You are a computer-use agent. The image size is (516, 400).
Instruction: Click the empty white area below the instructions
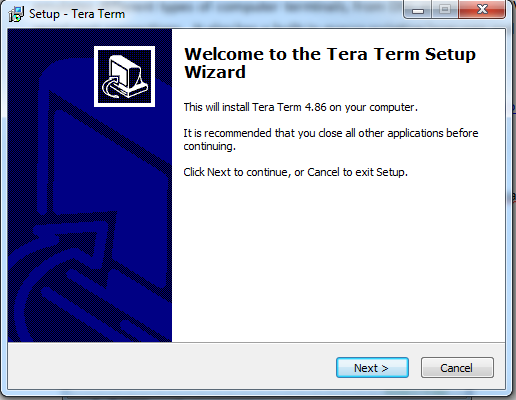click(338, 260)
